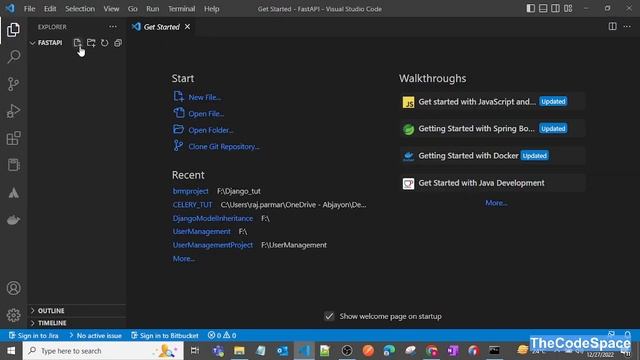The width and height of the screenshot is (640, 360).
Task: Expand the OUTLINE section
Action: 77,311
